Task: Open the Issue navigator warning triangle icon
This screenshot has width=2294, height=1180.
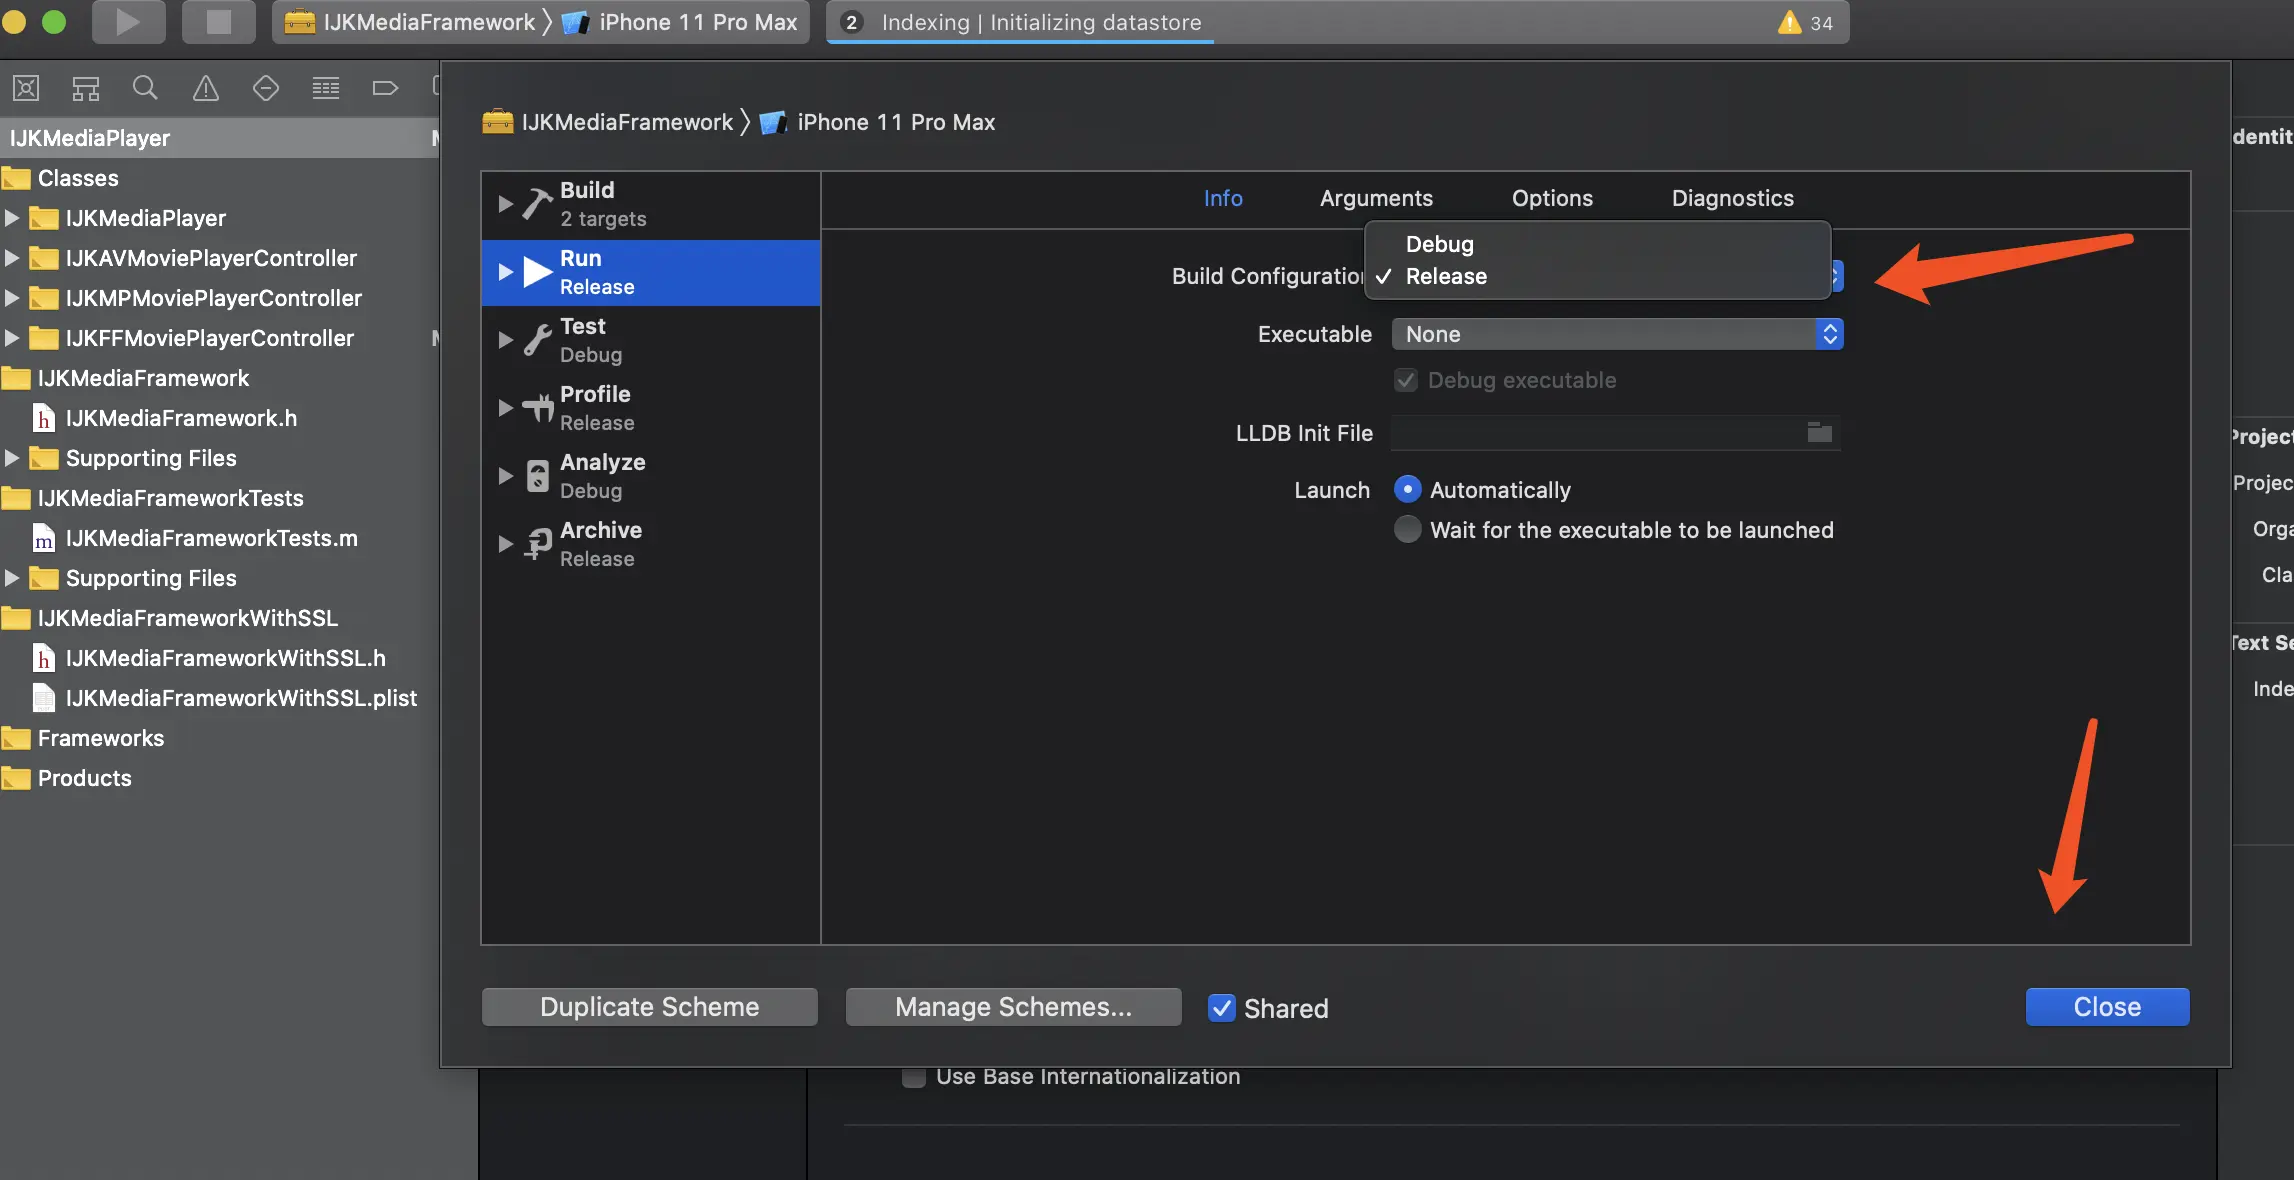Action: 205,88
